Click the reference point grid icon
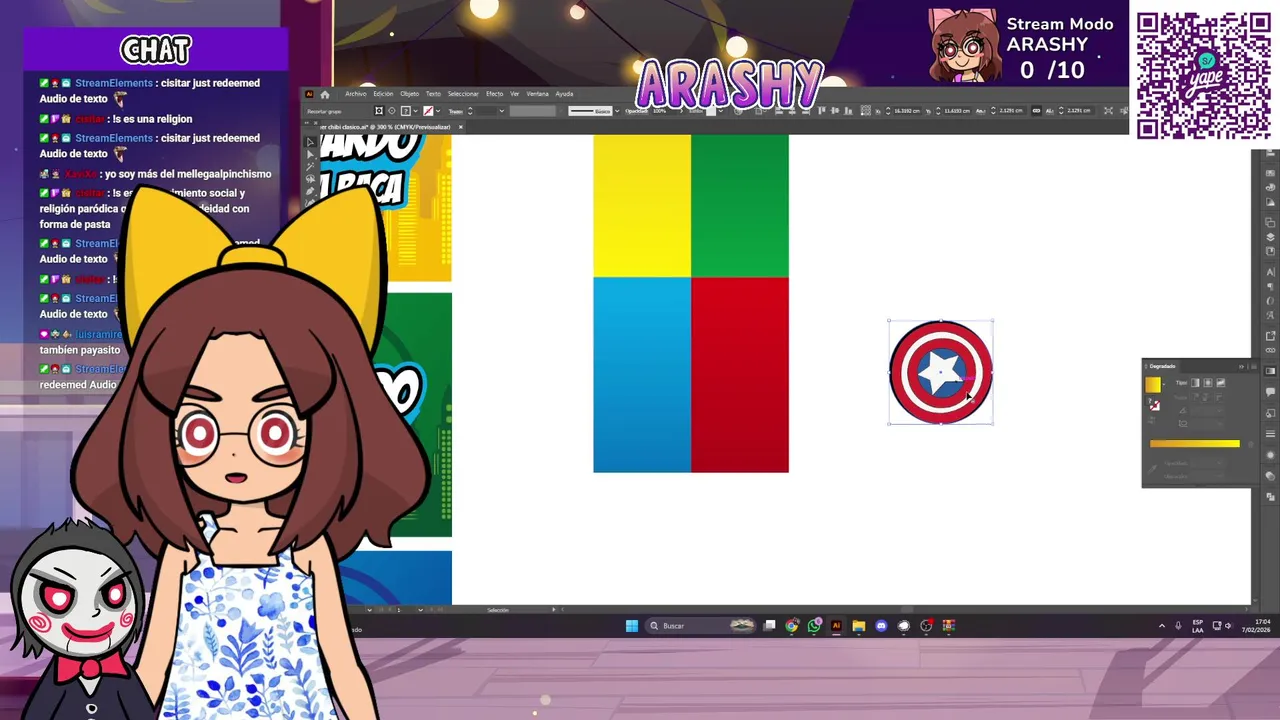Image resolution: width=1280 pixels, height=720 pixels. [864, 110]
